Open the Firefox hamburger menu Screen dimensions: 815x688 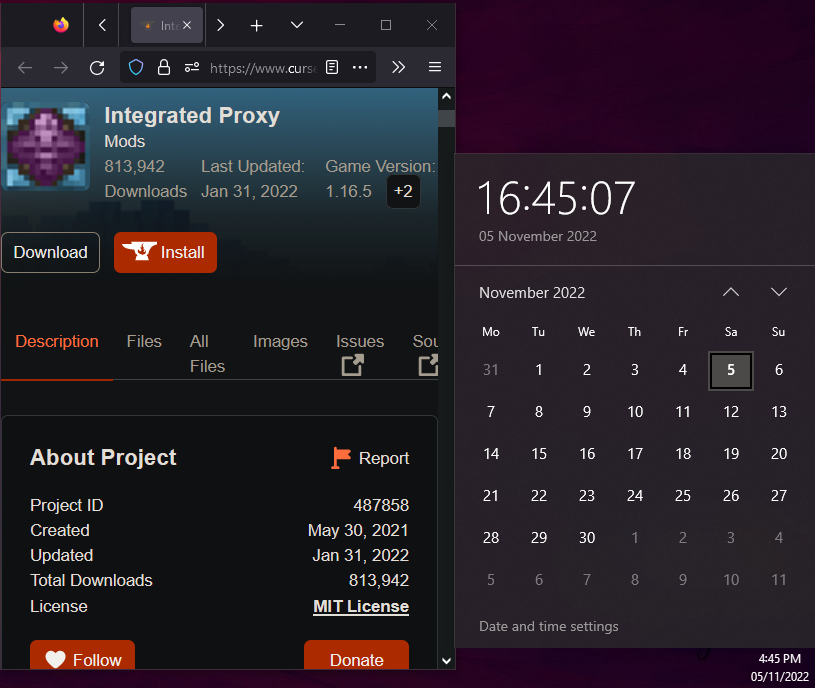pos(434,67)
